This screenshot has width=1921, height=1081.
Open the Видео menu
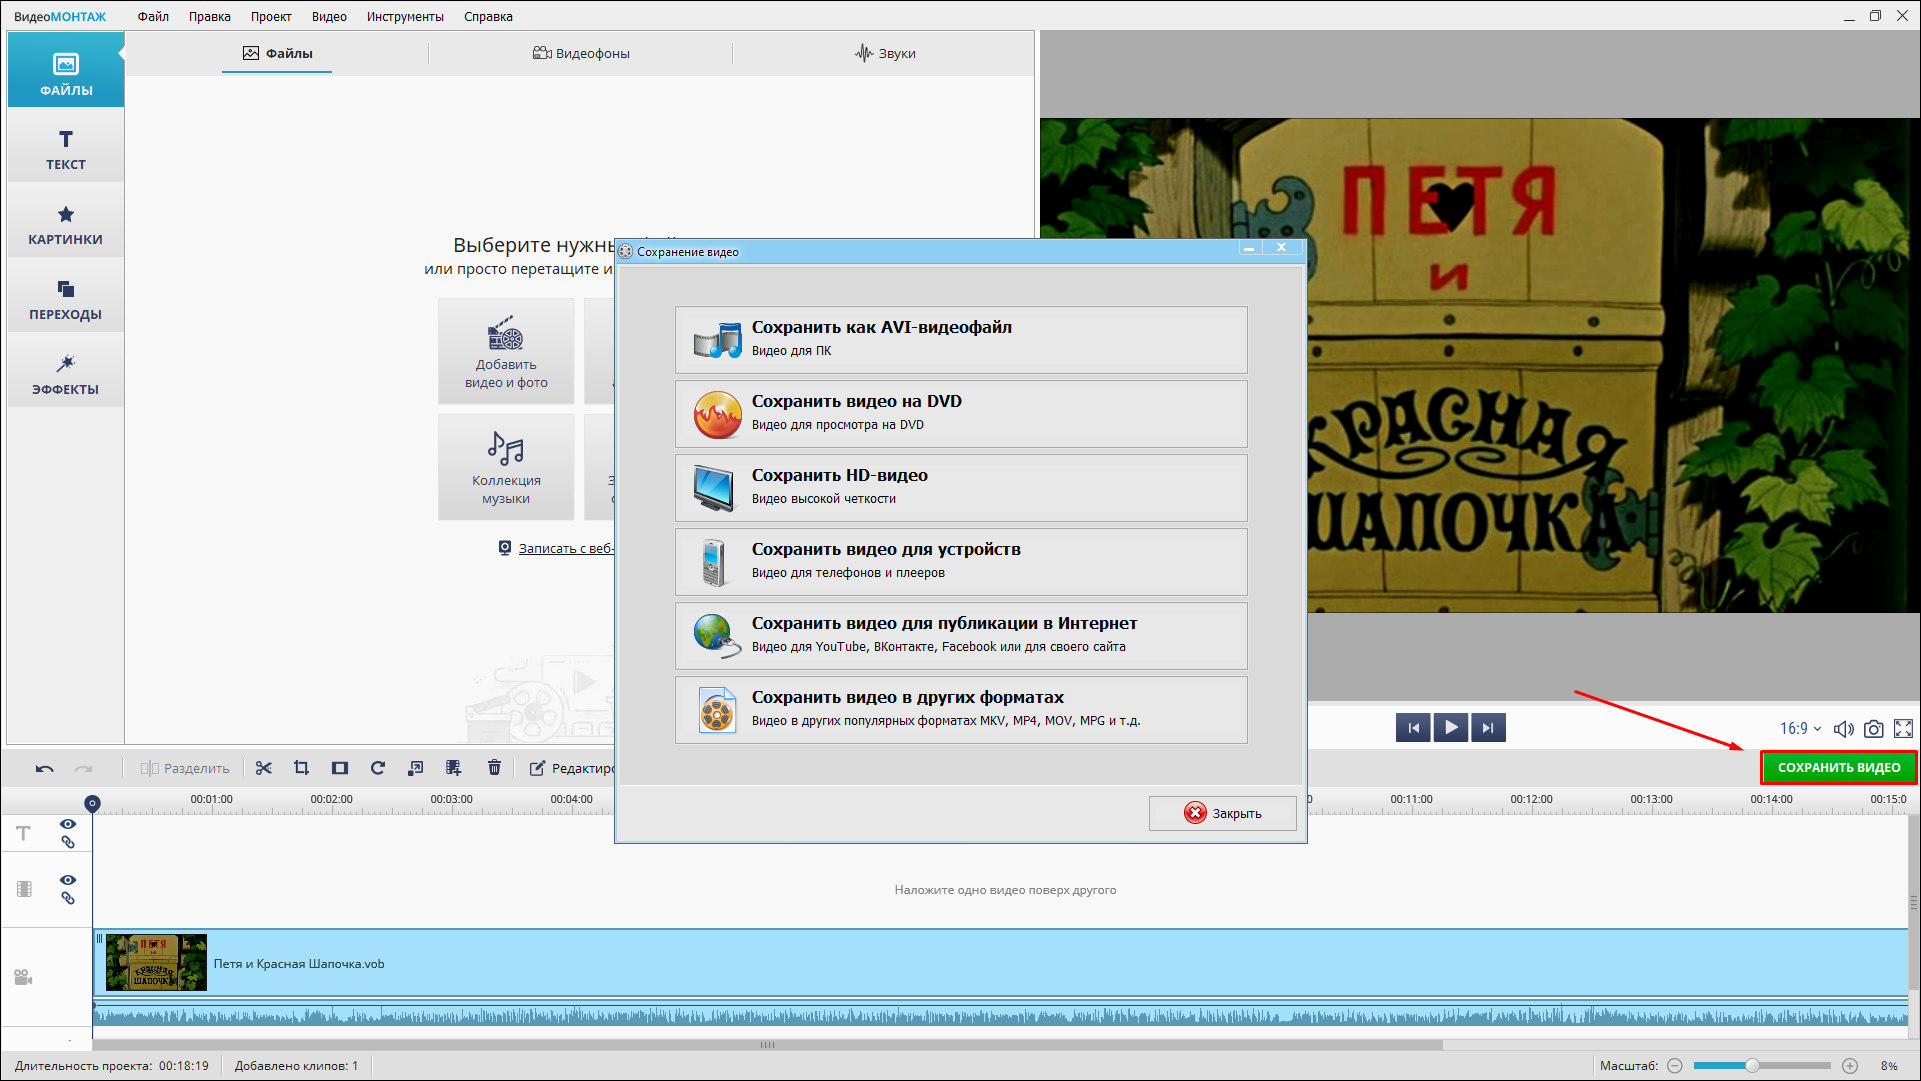[329, 16]
